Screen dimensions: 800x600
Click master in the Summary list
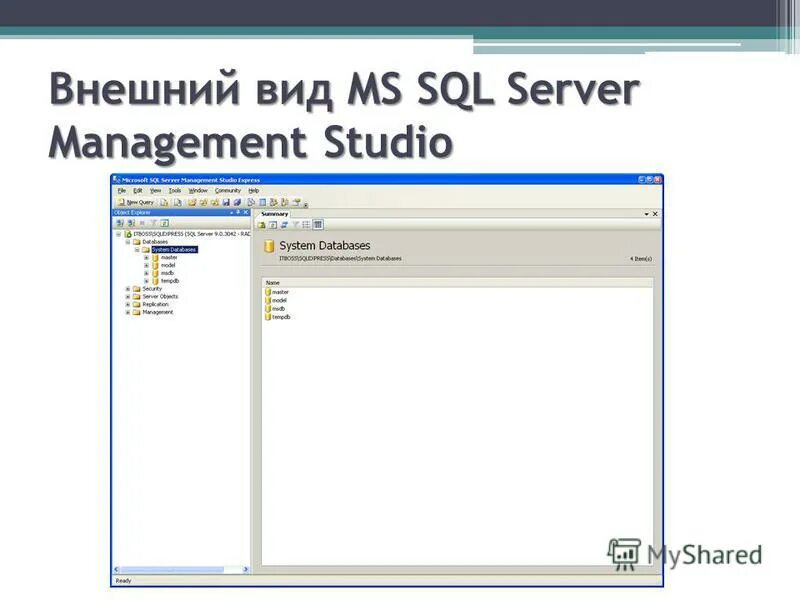(x=277, y=292)
